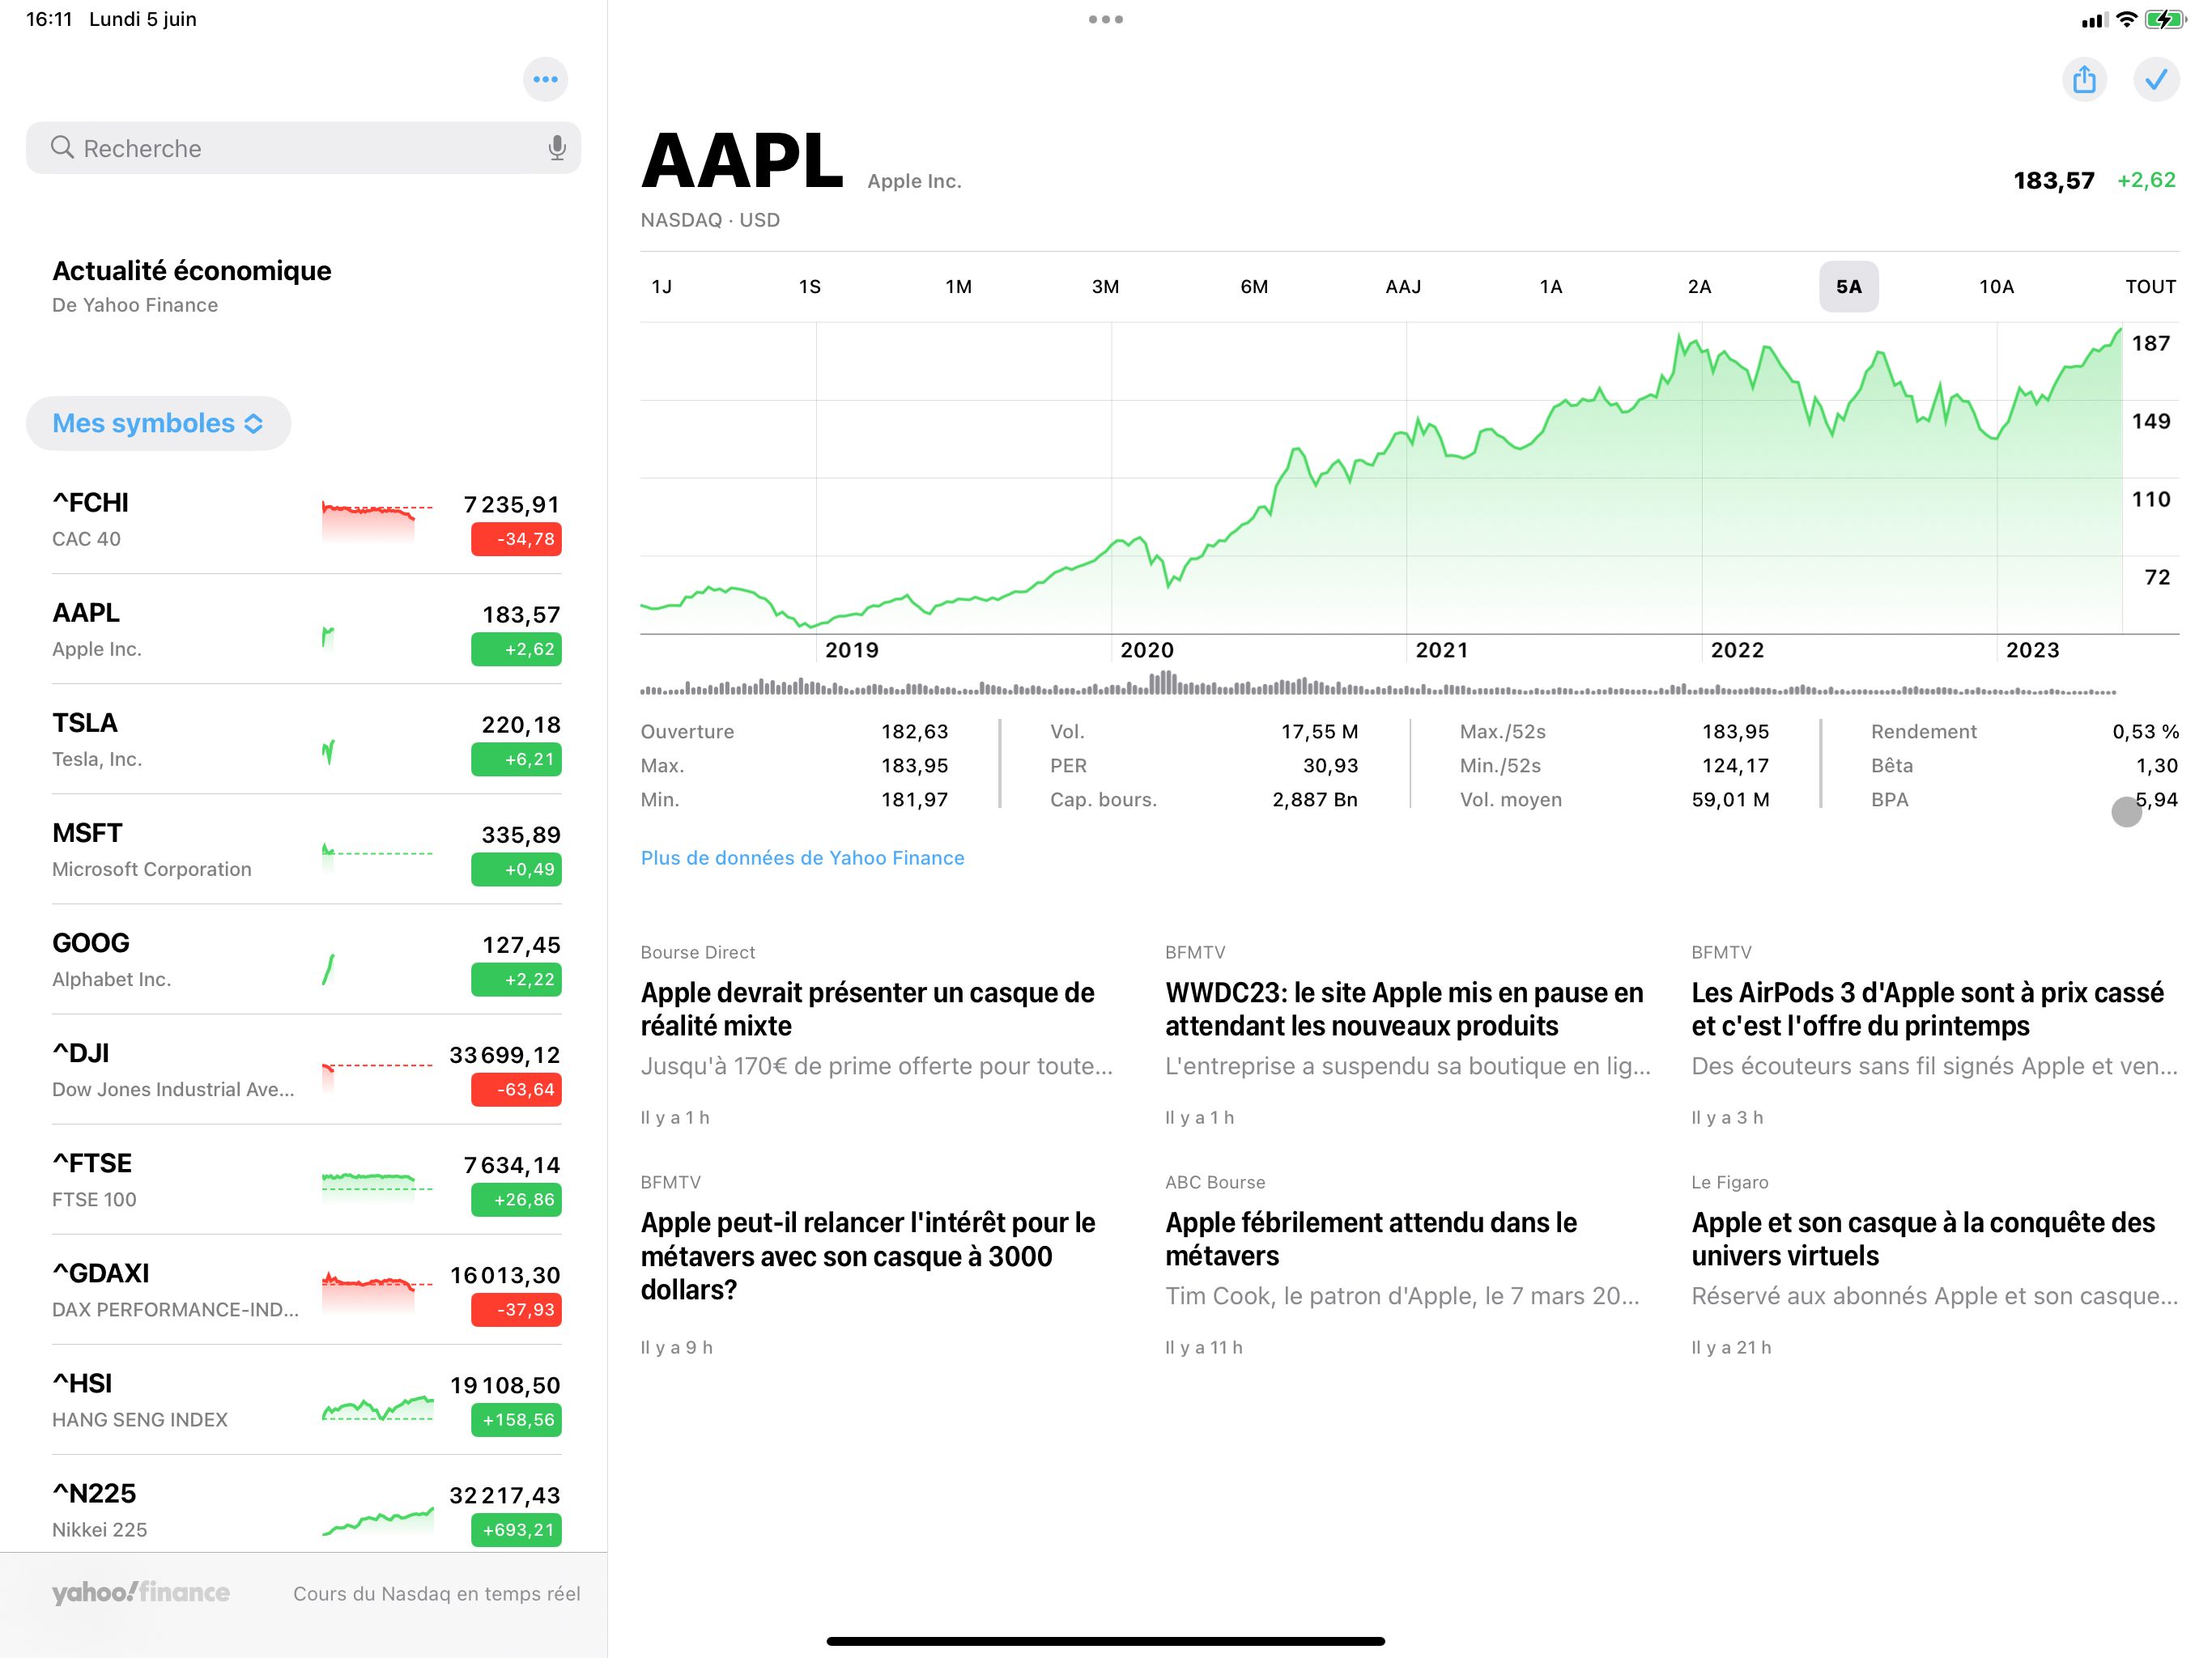Viewport: 2212px width, 1658px height.
Task: Open the sidebar ellipsis options menu
Action: click(x=545, y=80)
